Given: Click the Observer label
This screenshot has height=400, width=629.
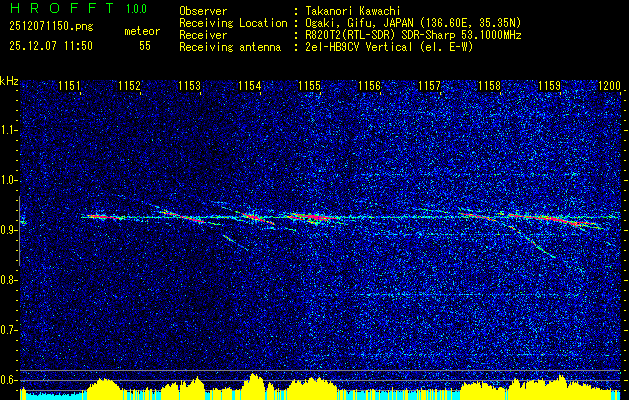Looking at the screenshot, I should click(203, 11).
